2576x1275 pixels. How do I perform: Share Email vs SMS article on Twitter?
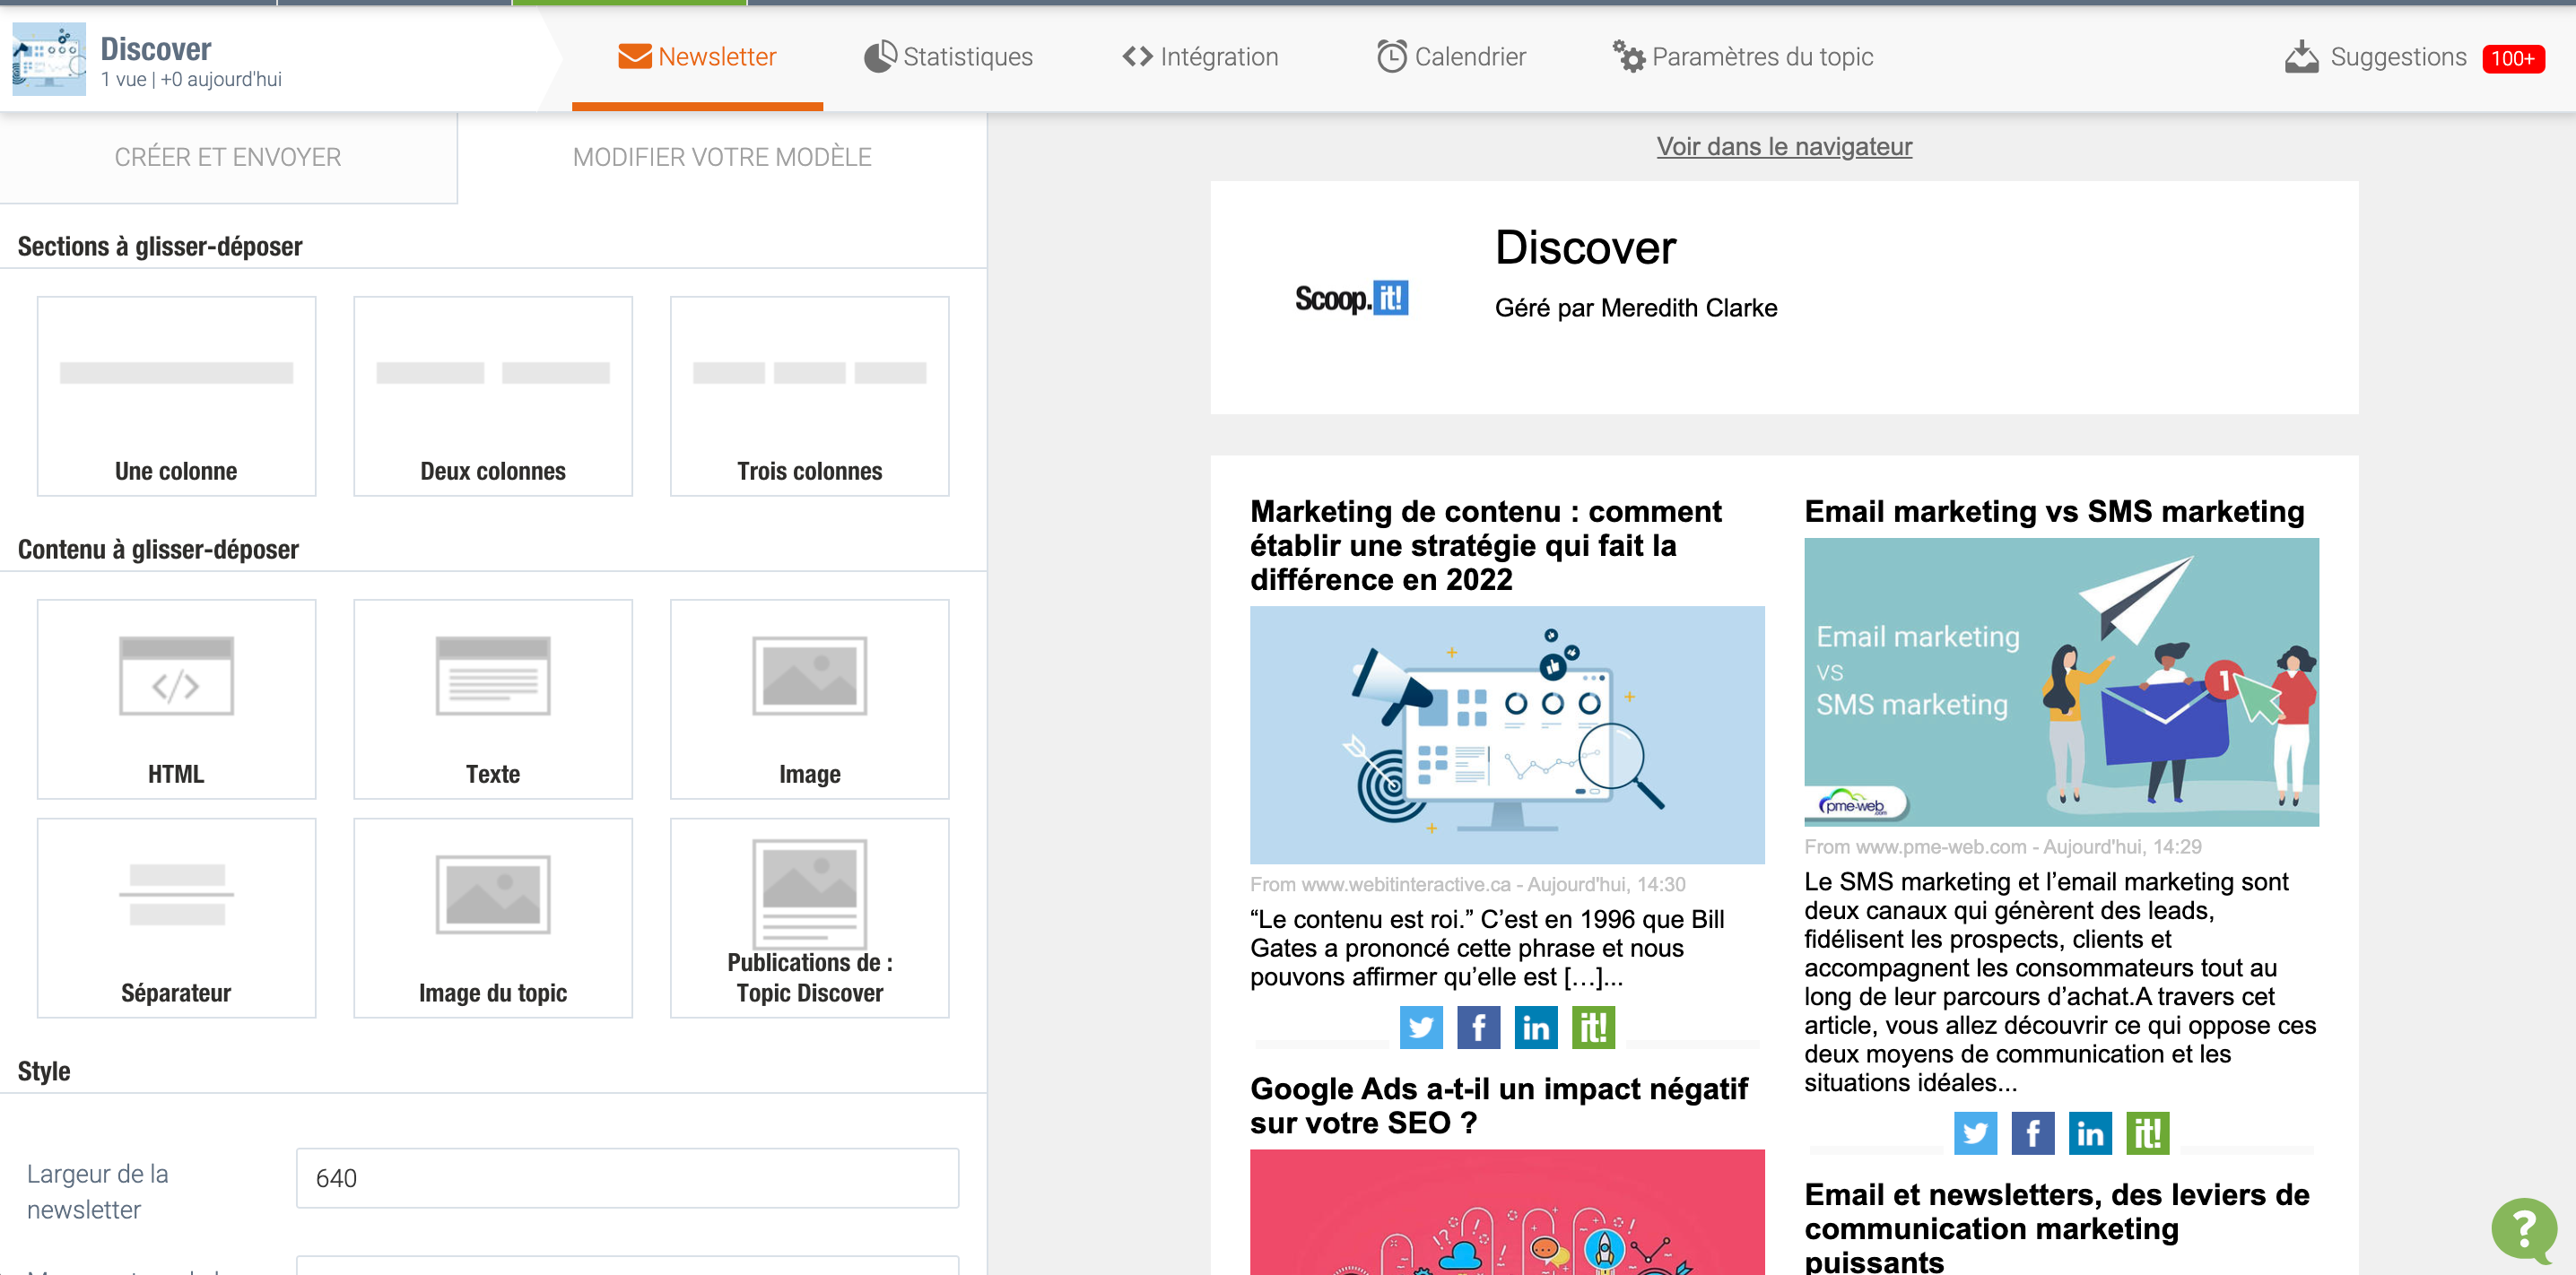[x=1975, y=1133]
